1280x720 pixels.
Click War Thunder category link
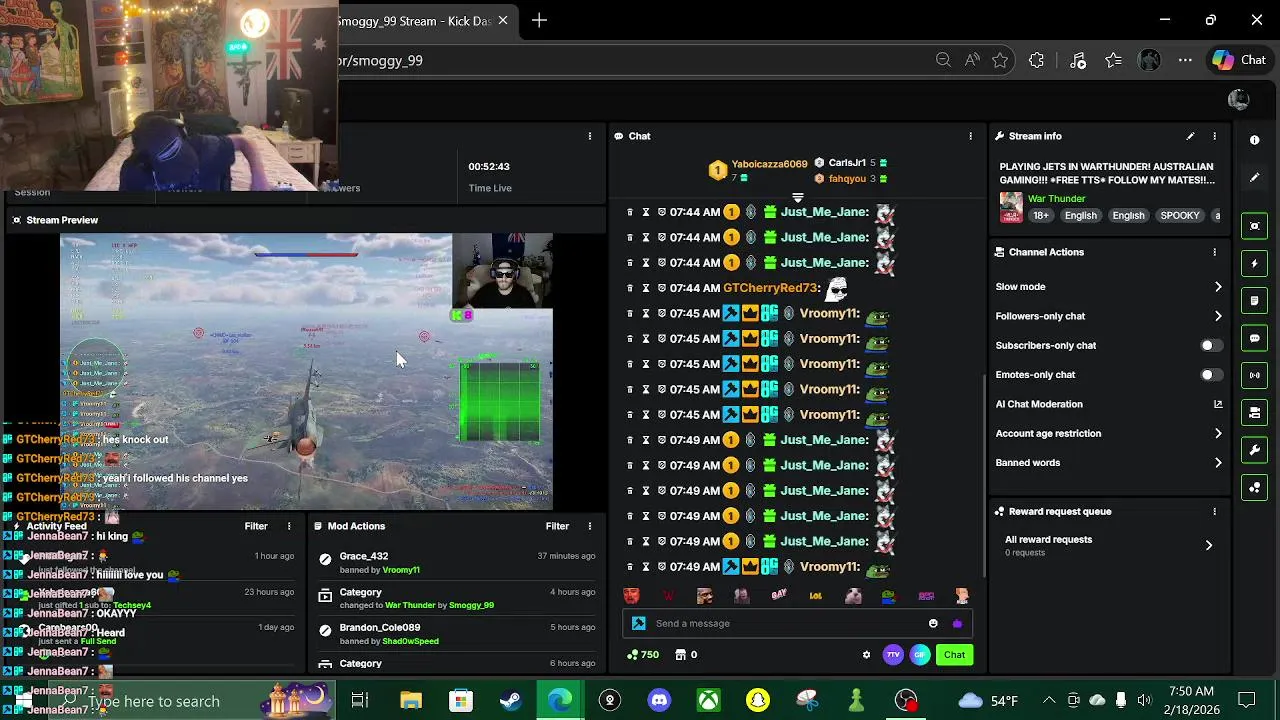pyautogui.click(x=1056, y=199)
